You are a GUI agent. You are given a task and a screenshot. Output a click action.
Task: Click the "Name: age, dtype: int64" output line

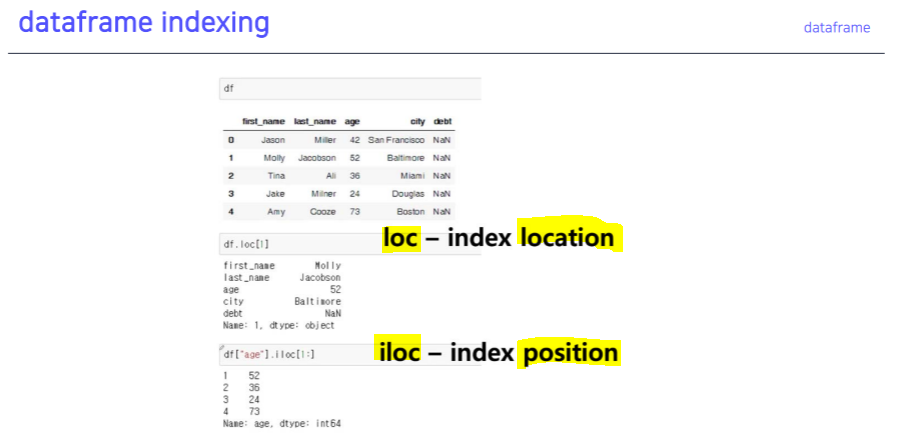(282, 424)
